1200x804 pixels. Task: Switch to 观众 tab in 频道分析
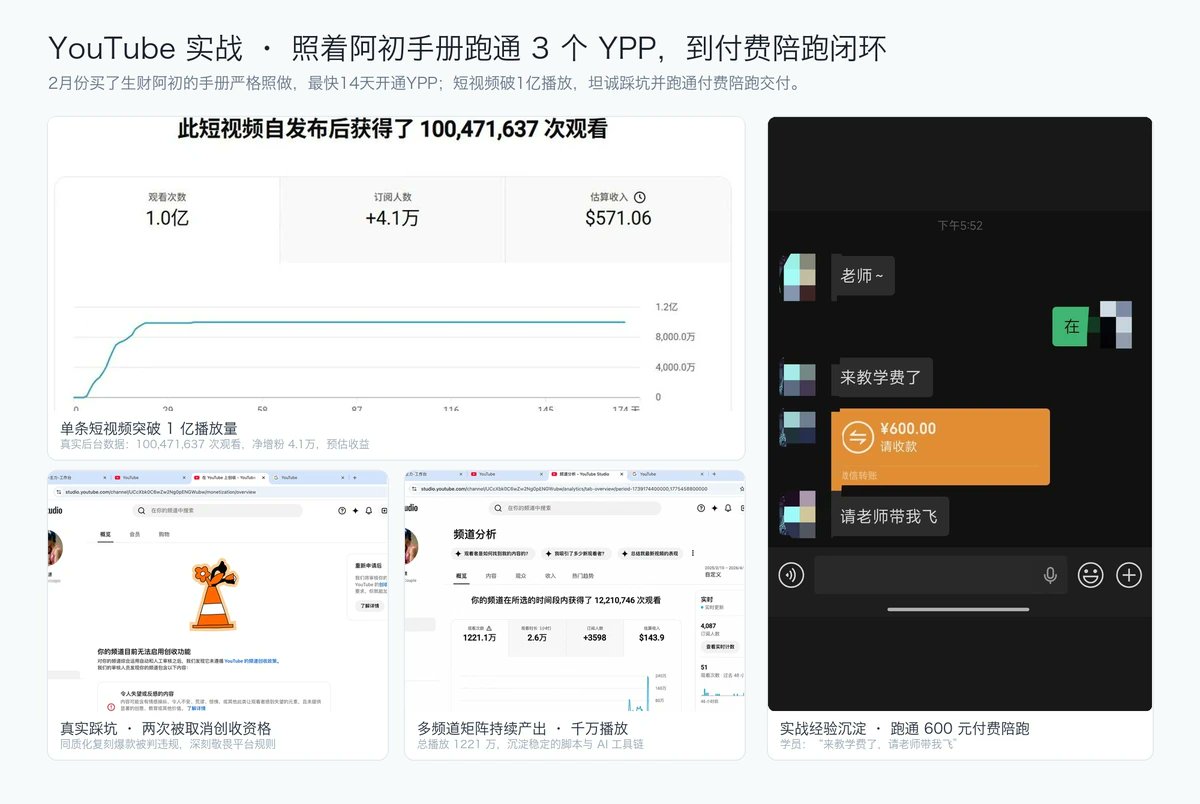coord(521,576)
